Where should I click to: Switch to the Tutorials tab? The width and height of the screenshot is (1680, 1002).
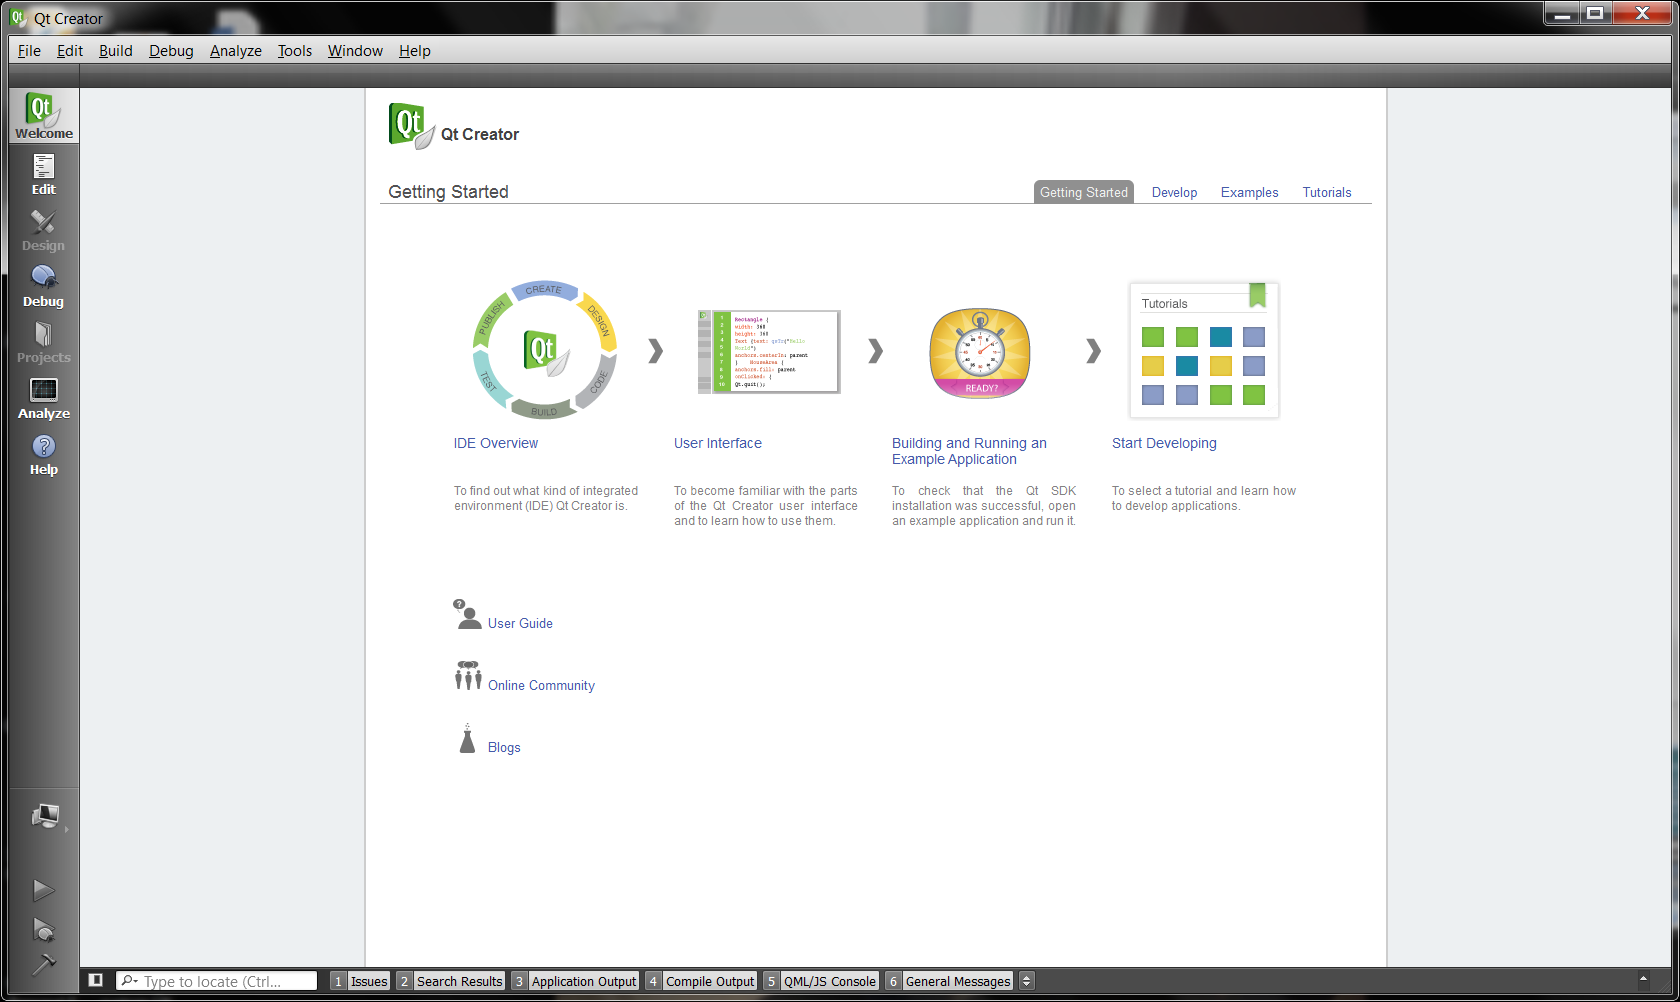click(x=1326, y=192)
